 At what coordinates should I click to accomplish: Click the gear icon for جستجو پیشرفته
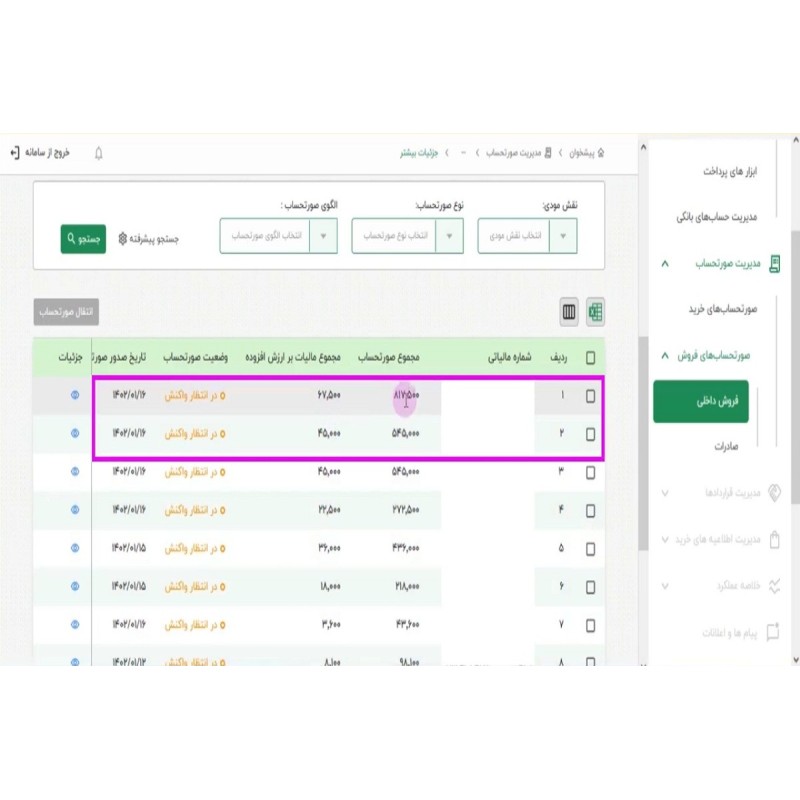coord(122,239)
